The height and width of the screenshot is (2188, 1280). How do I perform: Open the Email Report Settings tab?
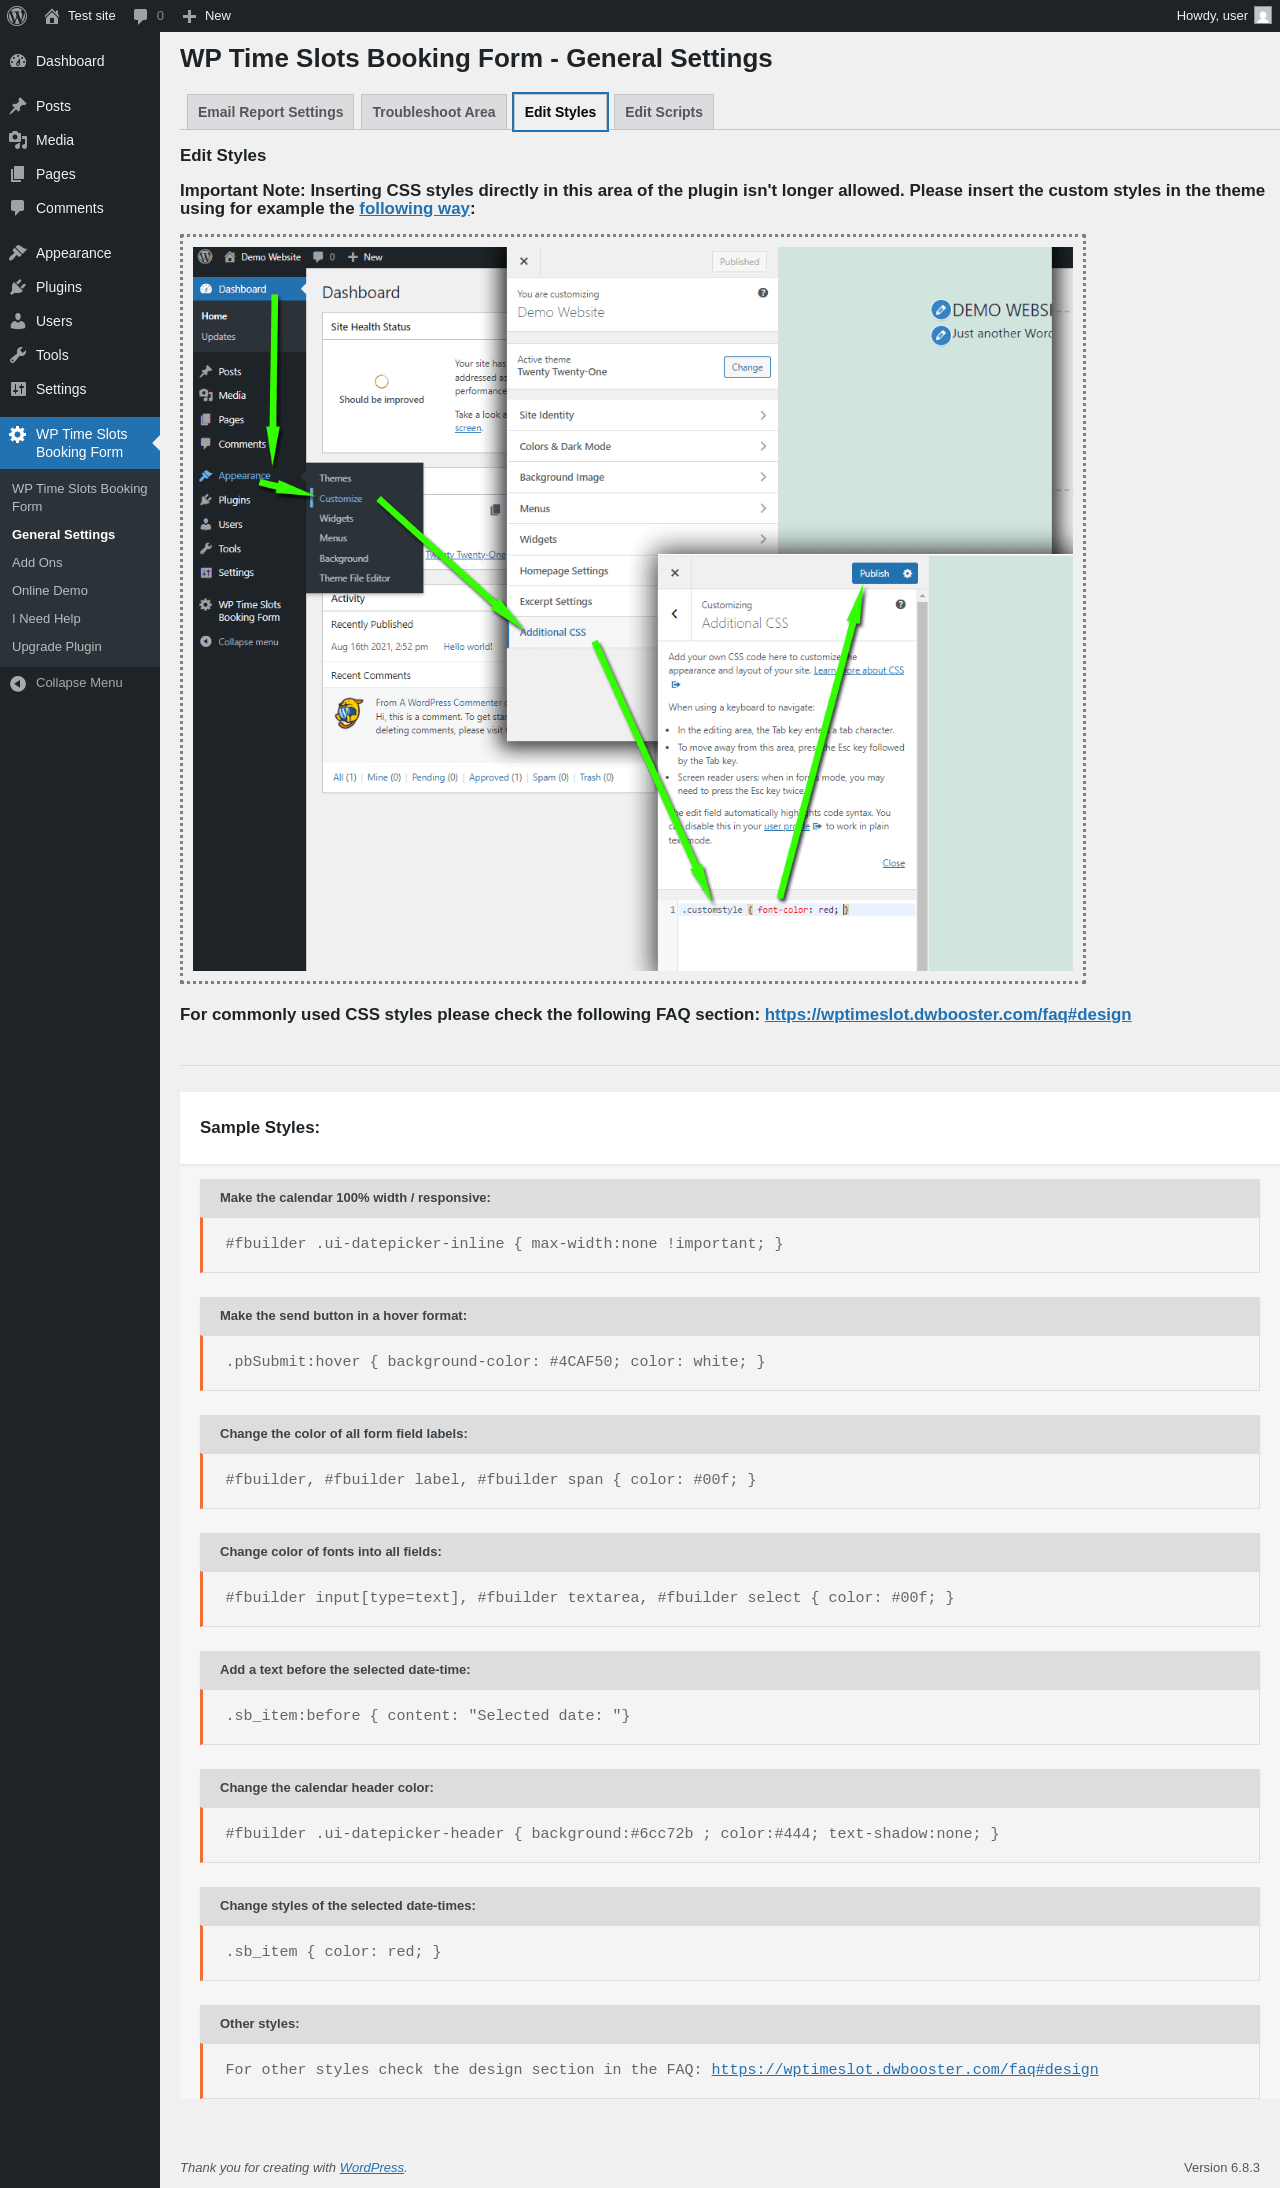(x=270, y=112)
